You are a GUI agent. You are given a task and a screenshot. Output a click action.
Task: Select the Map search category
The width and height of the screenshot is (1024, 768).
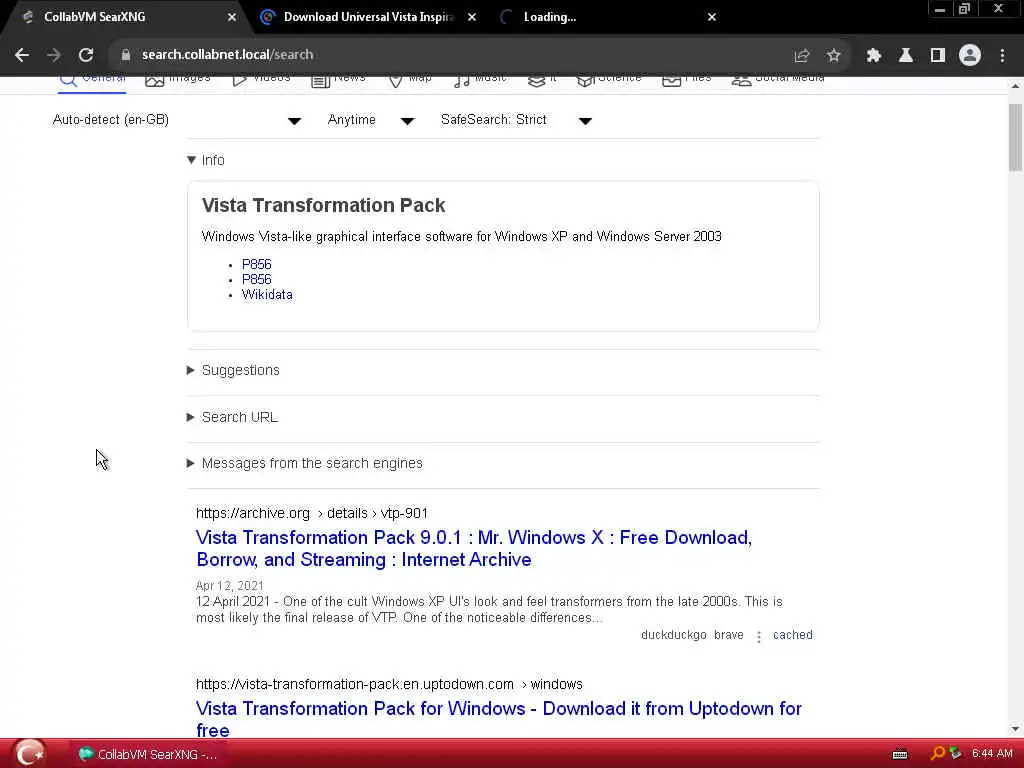(409, 79)
